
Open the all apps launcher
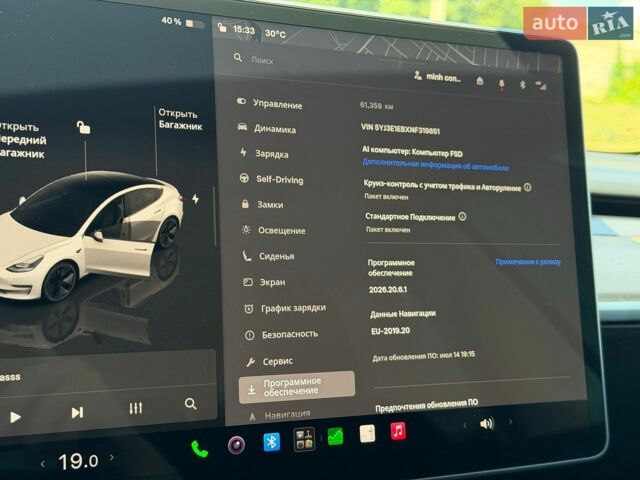(x=304, y=439)
